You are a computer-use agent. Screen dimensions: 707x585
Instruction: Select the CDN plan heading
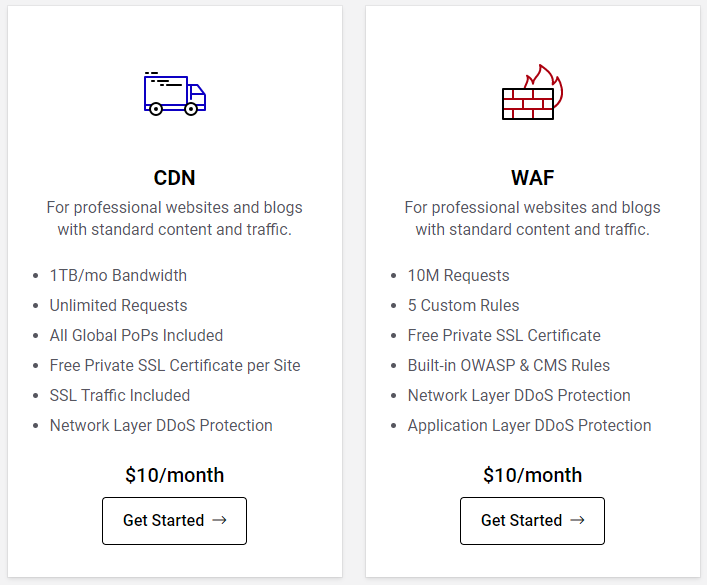(x=174, y=178)
